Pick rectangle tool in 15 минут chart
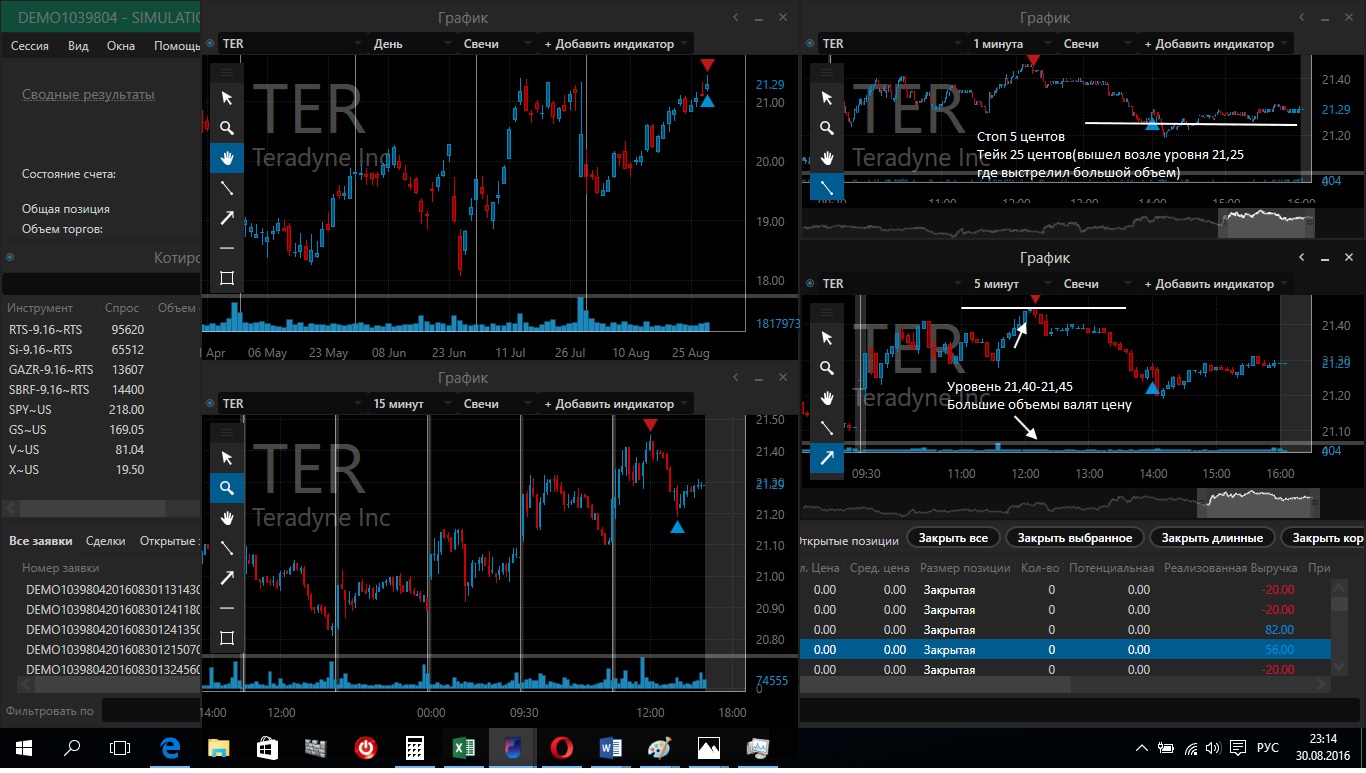The image size is (1366, 773). point(227,638)
